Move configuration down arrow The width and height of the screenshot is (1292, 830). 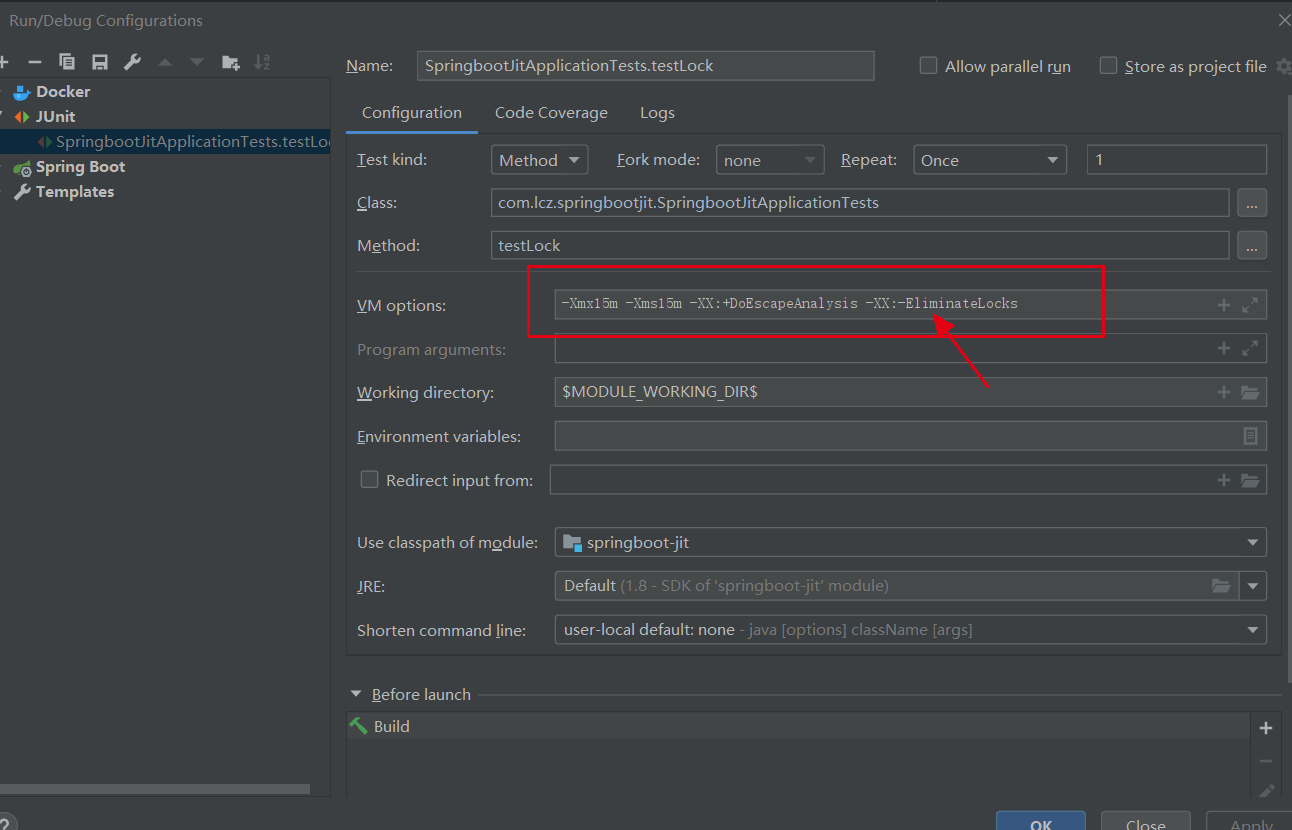click(x=197, y=62)
